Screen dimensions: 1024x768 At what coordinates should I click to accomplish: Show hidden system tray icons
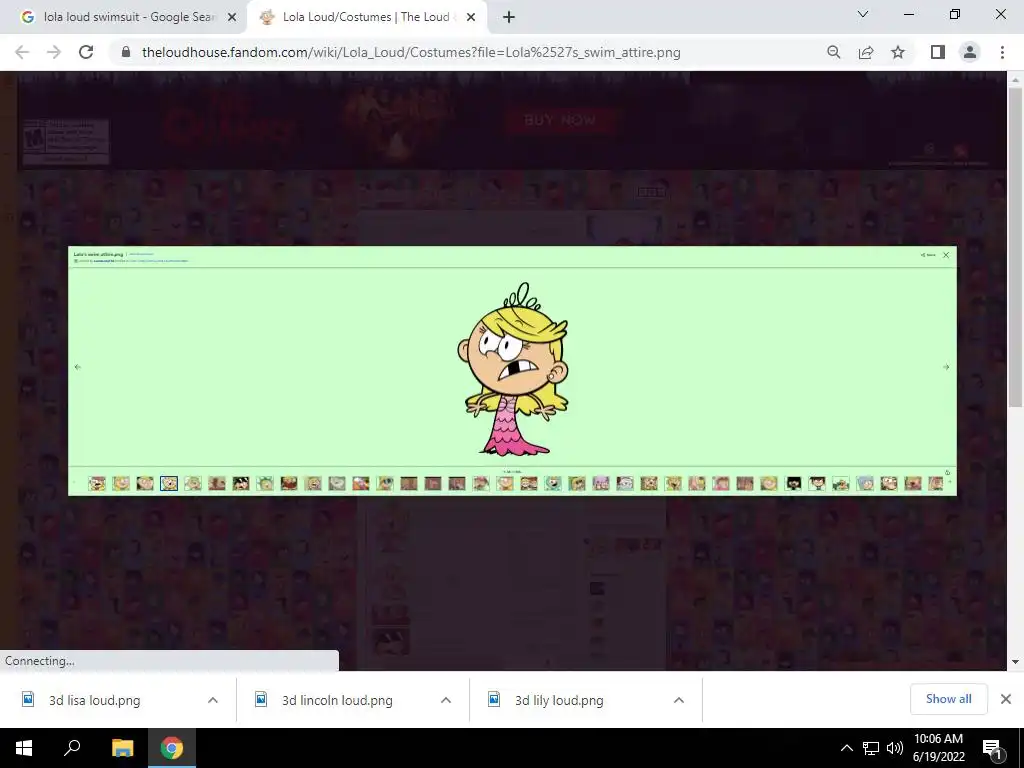[x=846, y=748]
